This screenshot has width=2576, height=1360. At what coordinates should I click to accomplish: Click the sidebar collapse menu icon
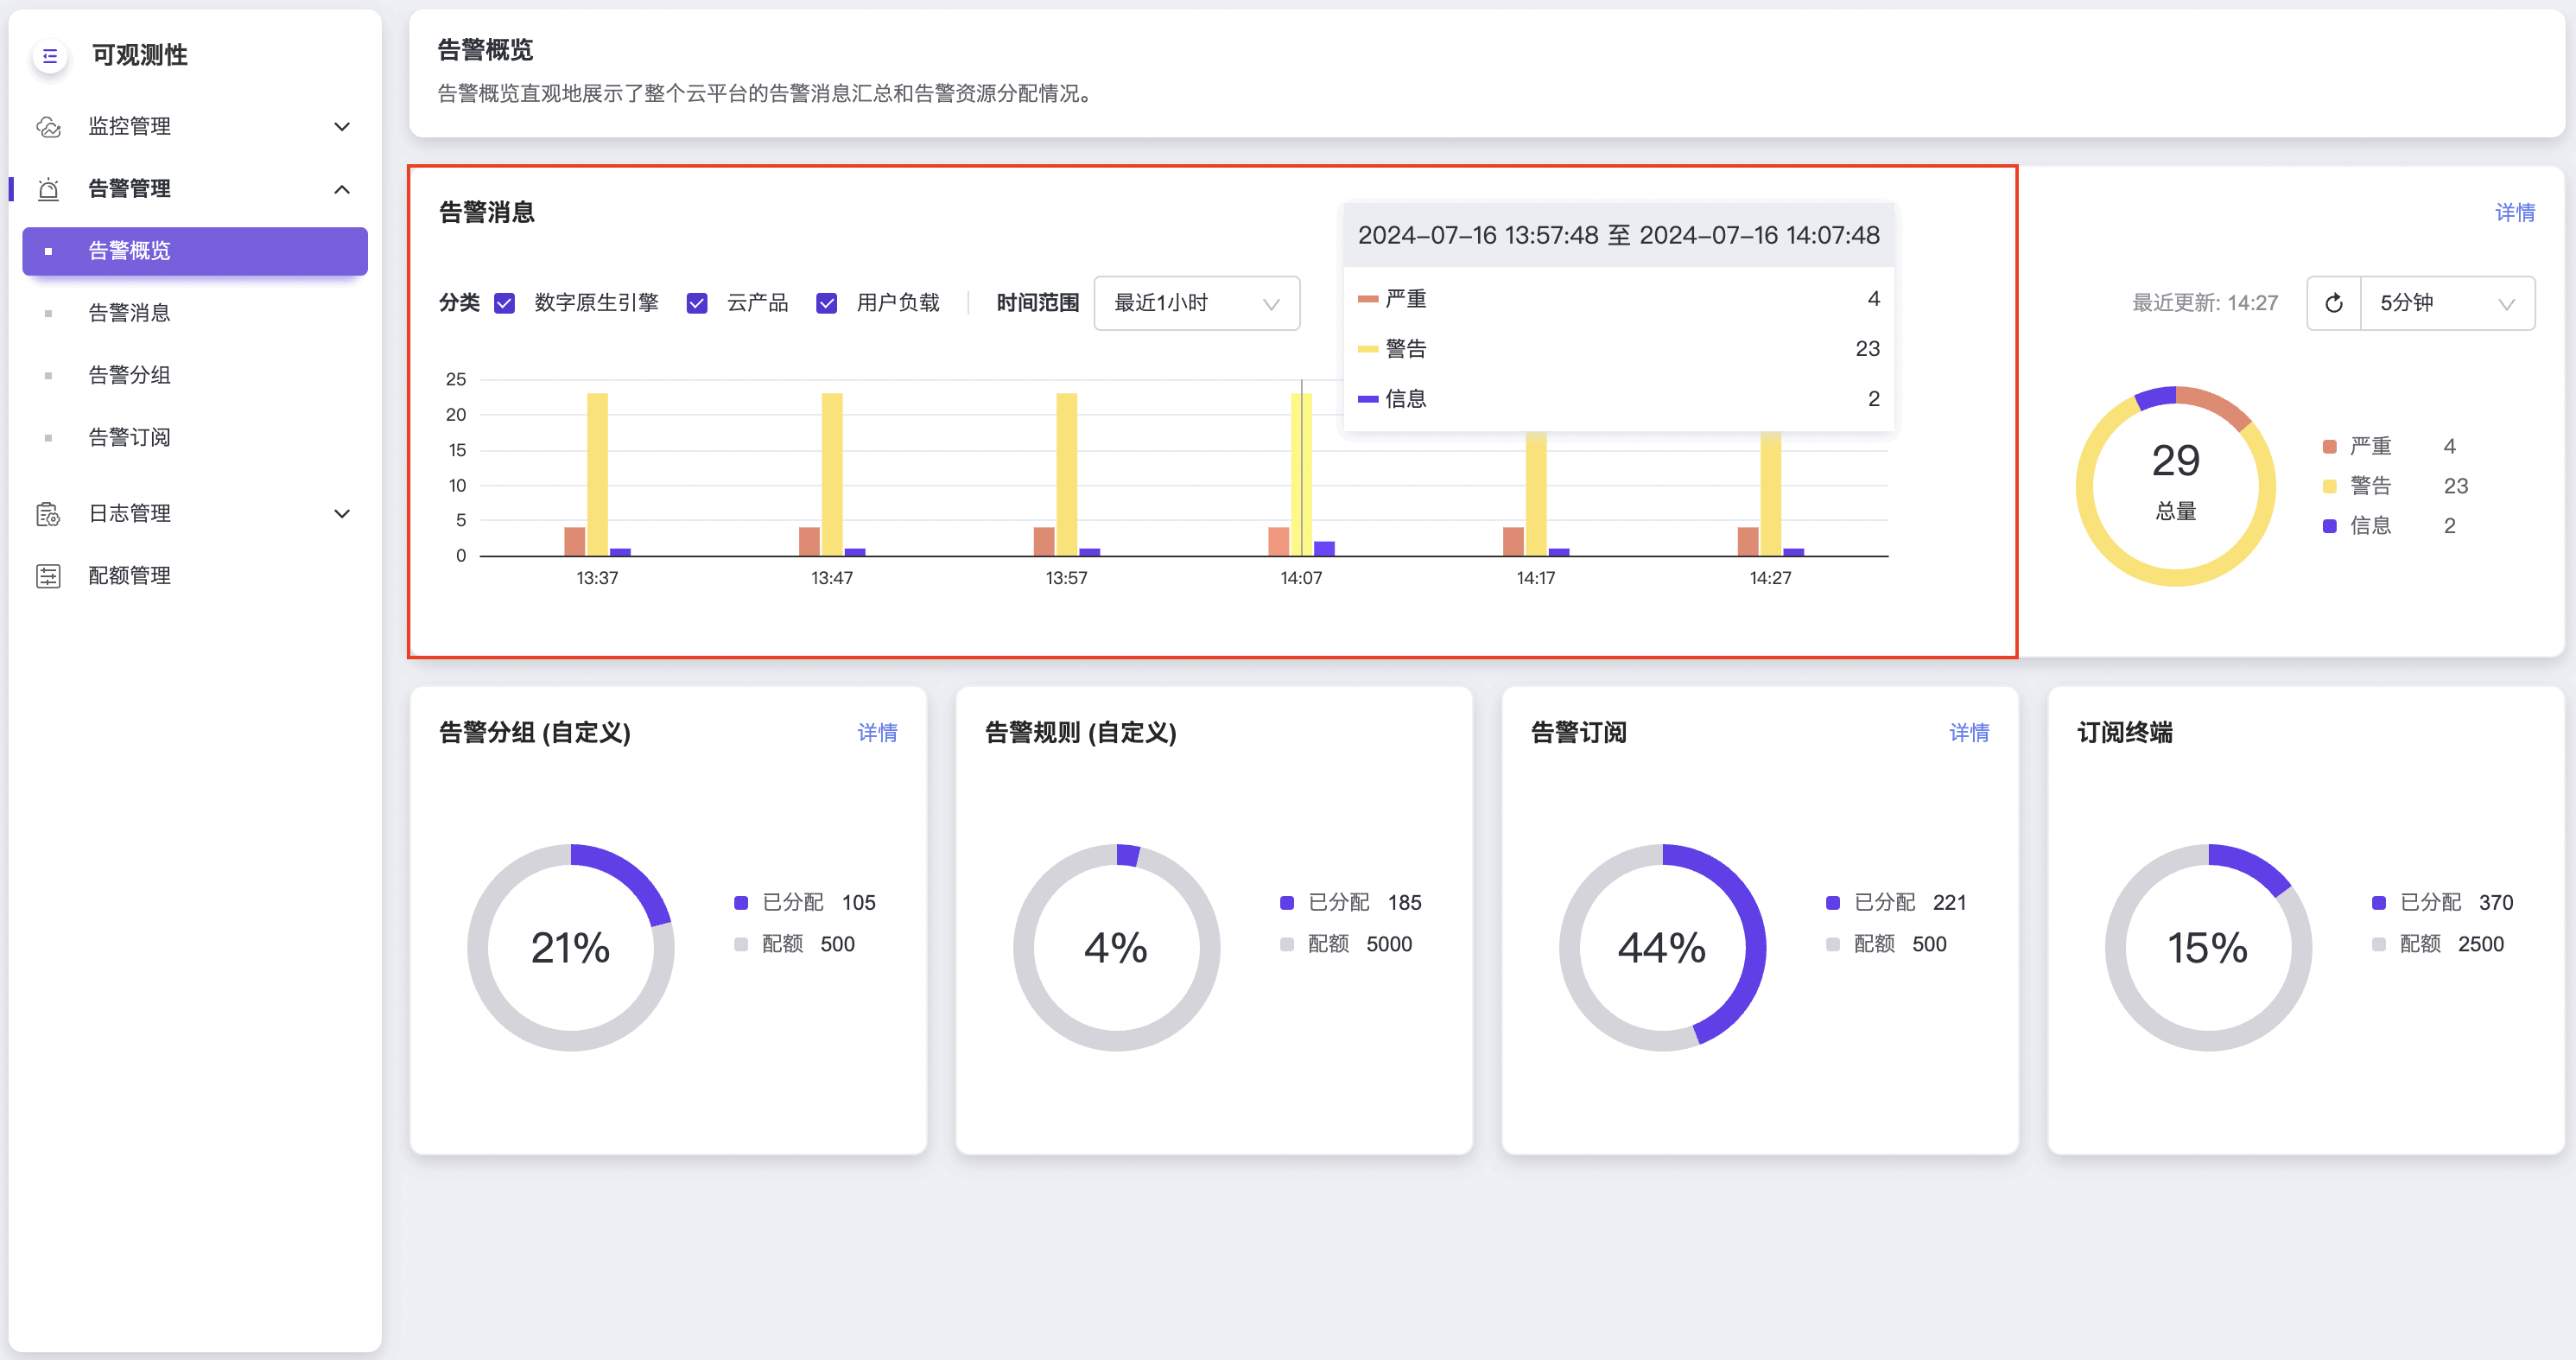50,56
